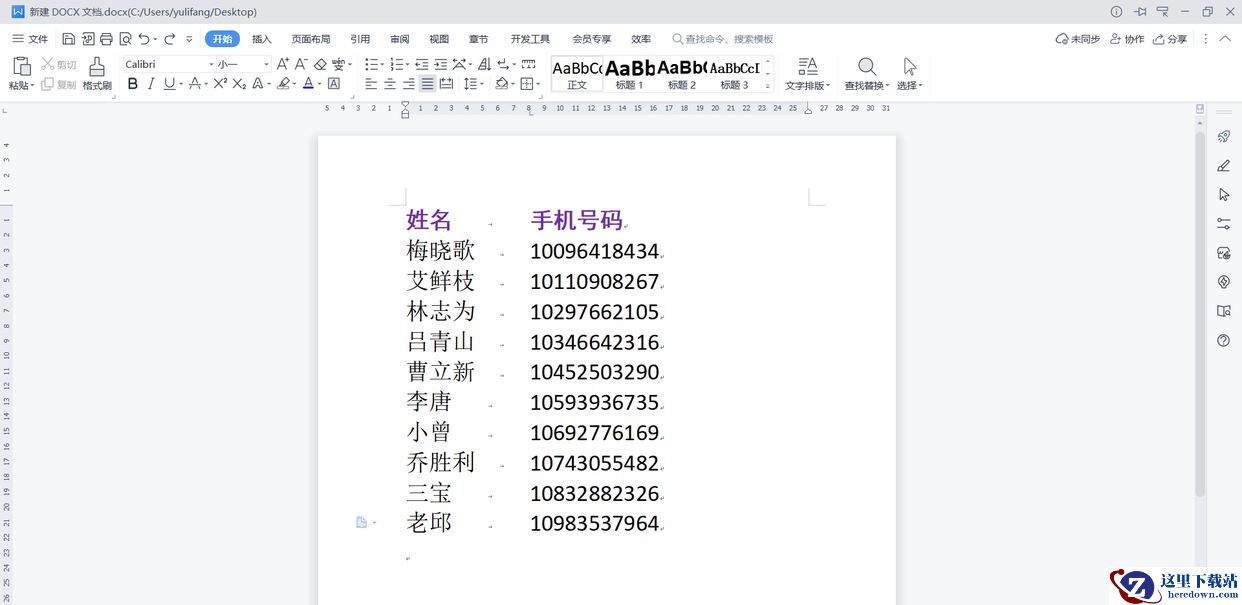This screenshot has height=605, width=1242.
Task: Click the 分享 (Share) button
Action: click(1170, 39)
